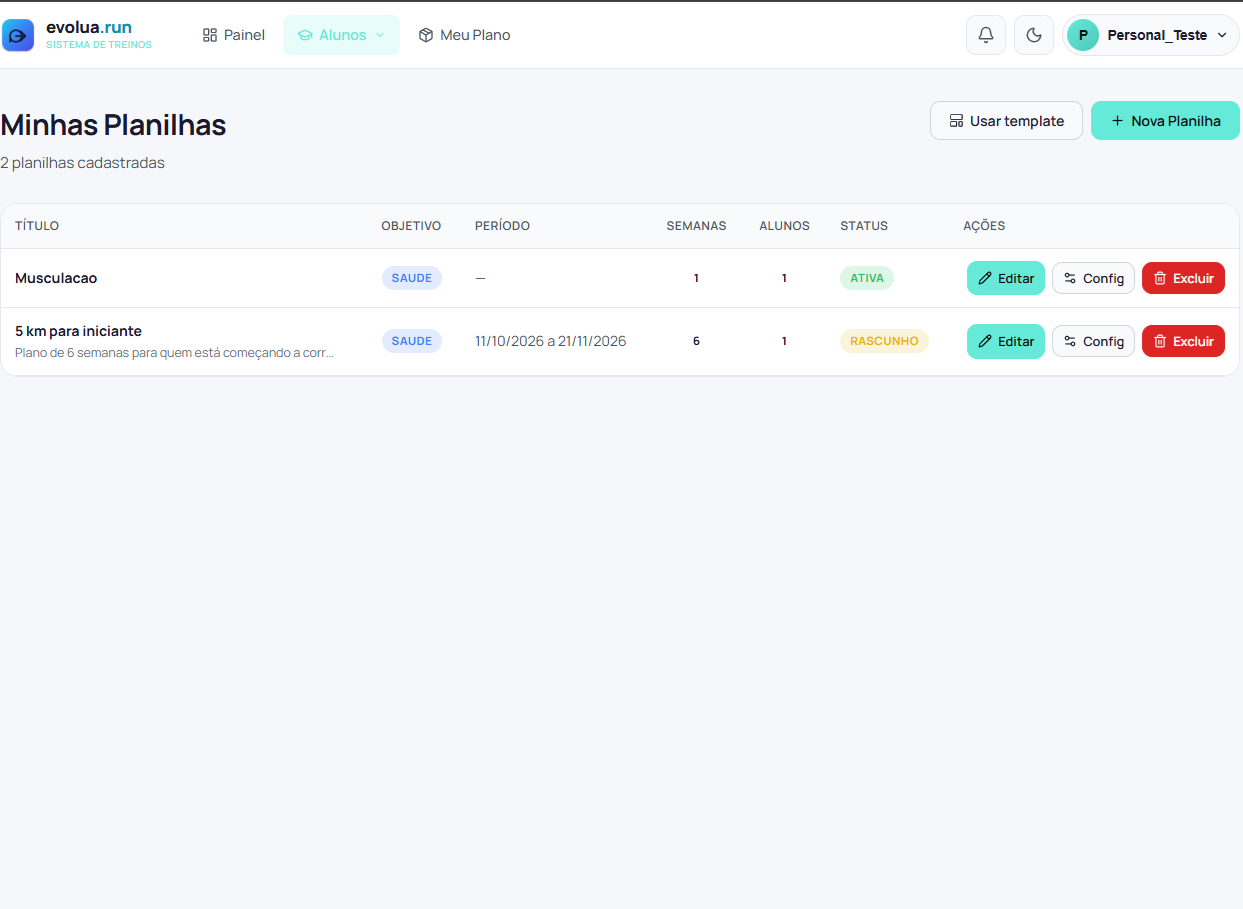The image size is (1243, 909).
Task: Edit the Musculacao planilha
Action: point(1006,278)
